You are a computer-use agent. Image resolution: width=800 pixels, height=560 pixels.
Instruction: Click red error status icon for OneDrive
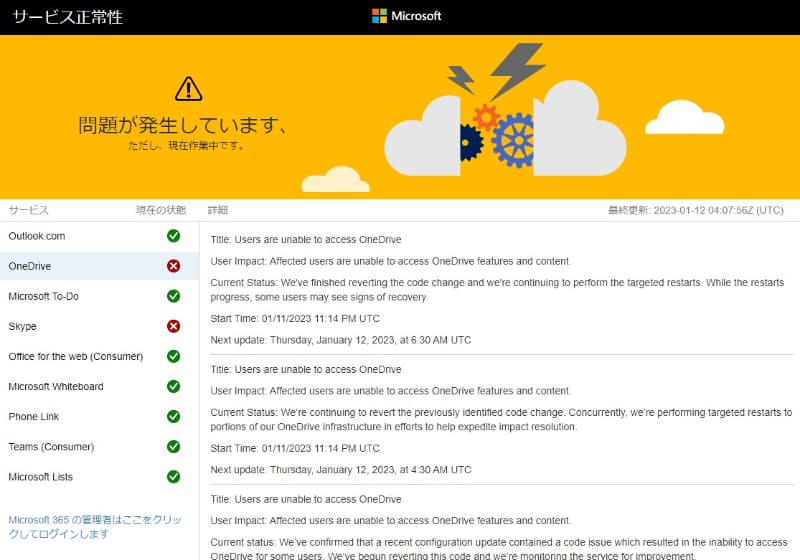pos(173,266)
